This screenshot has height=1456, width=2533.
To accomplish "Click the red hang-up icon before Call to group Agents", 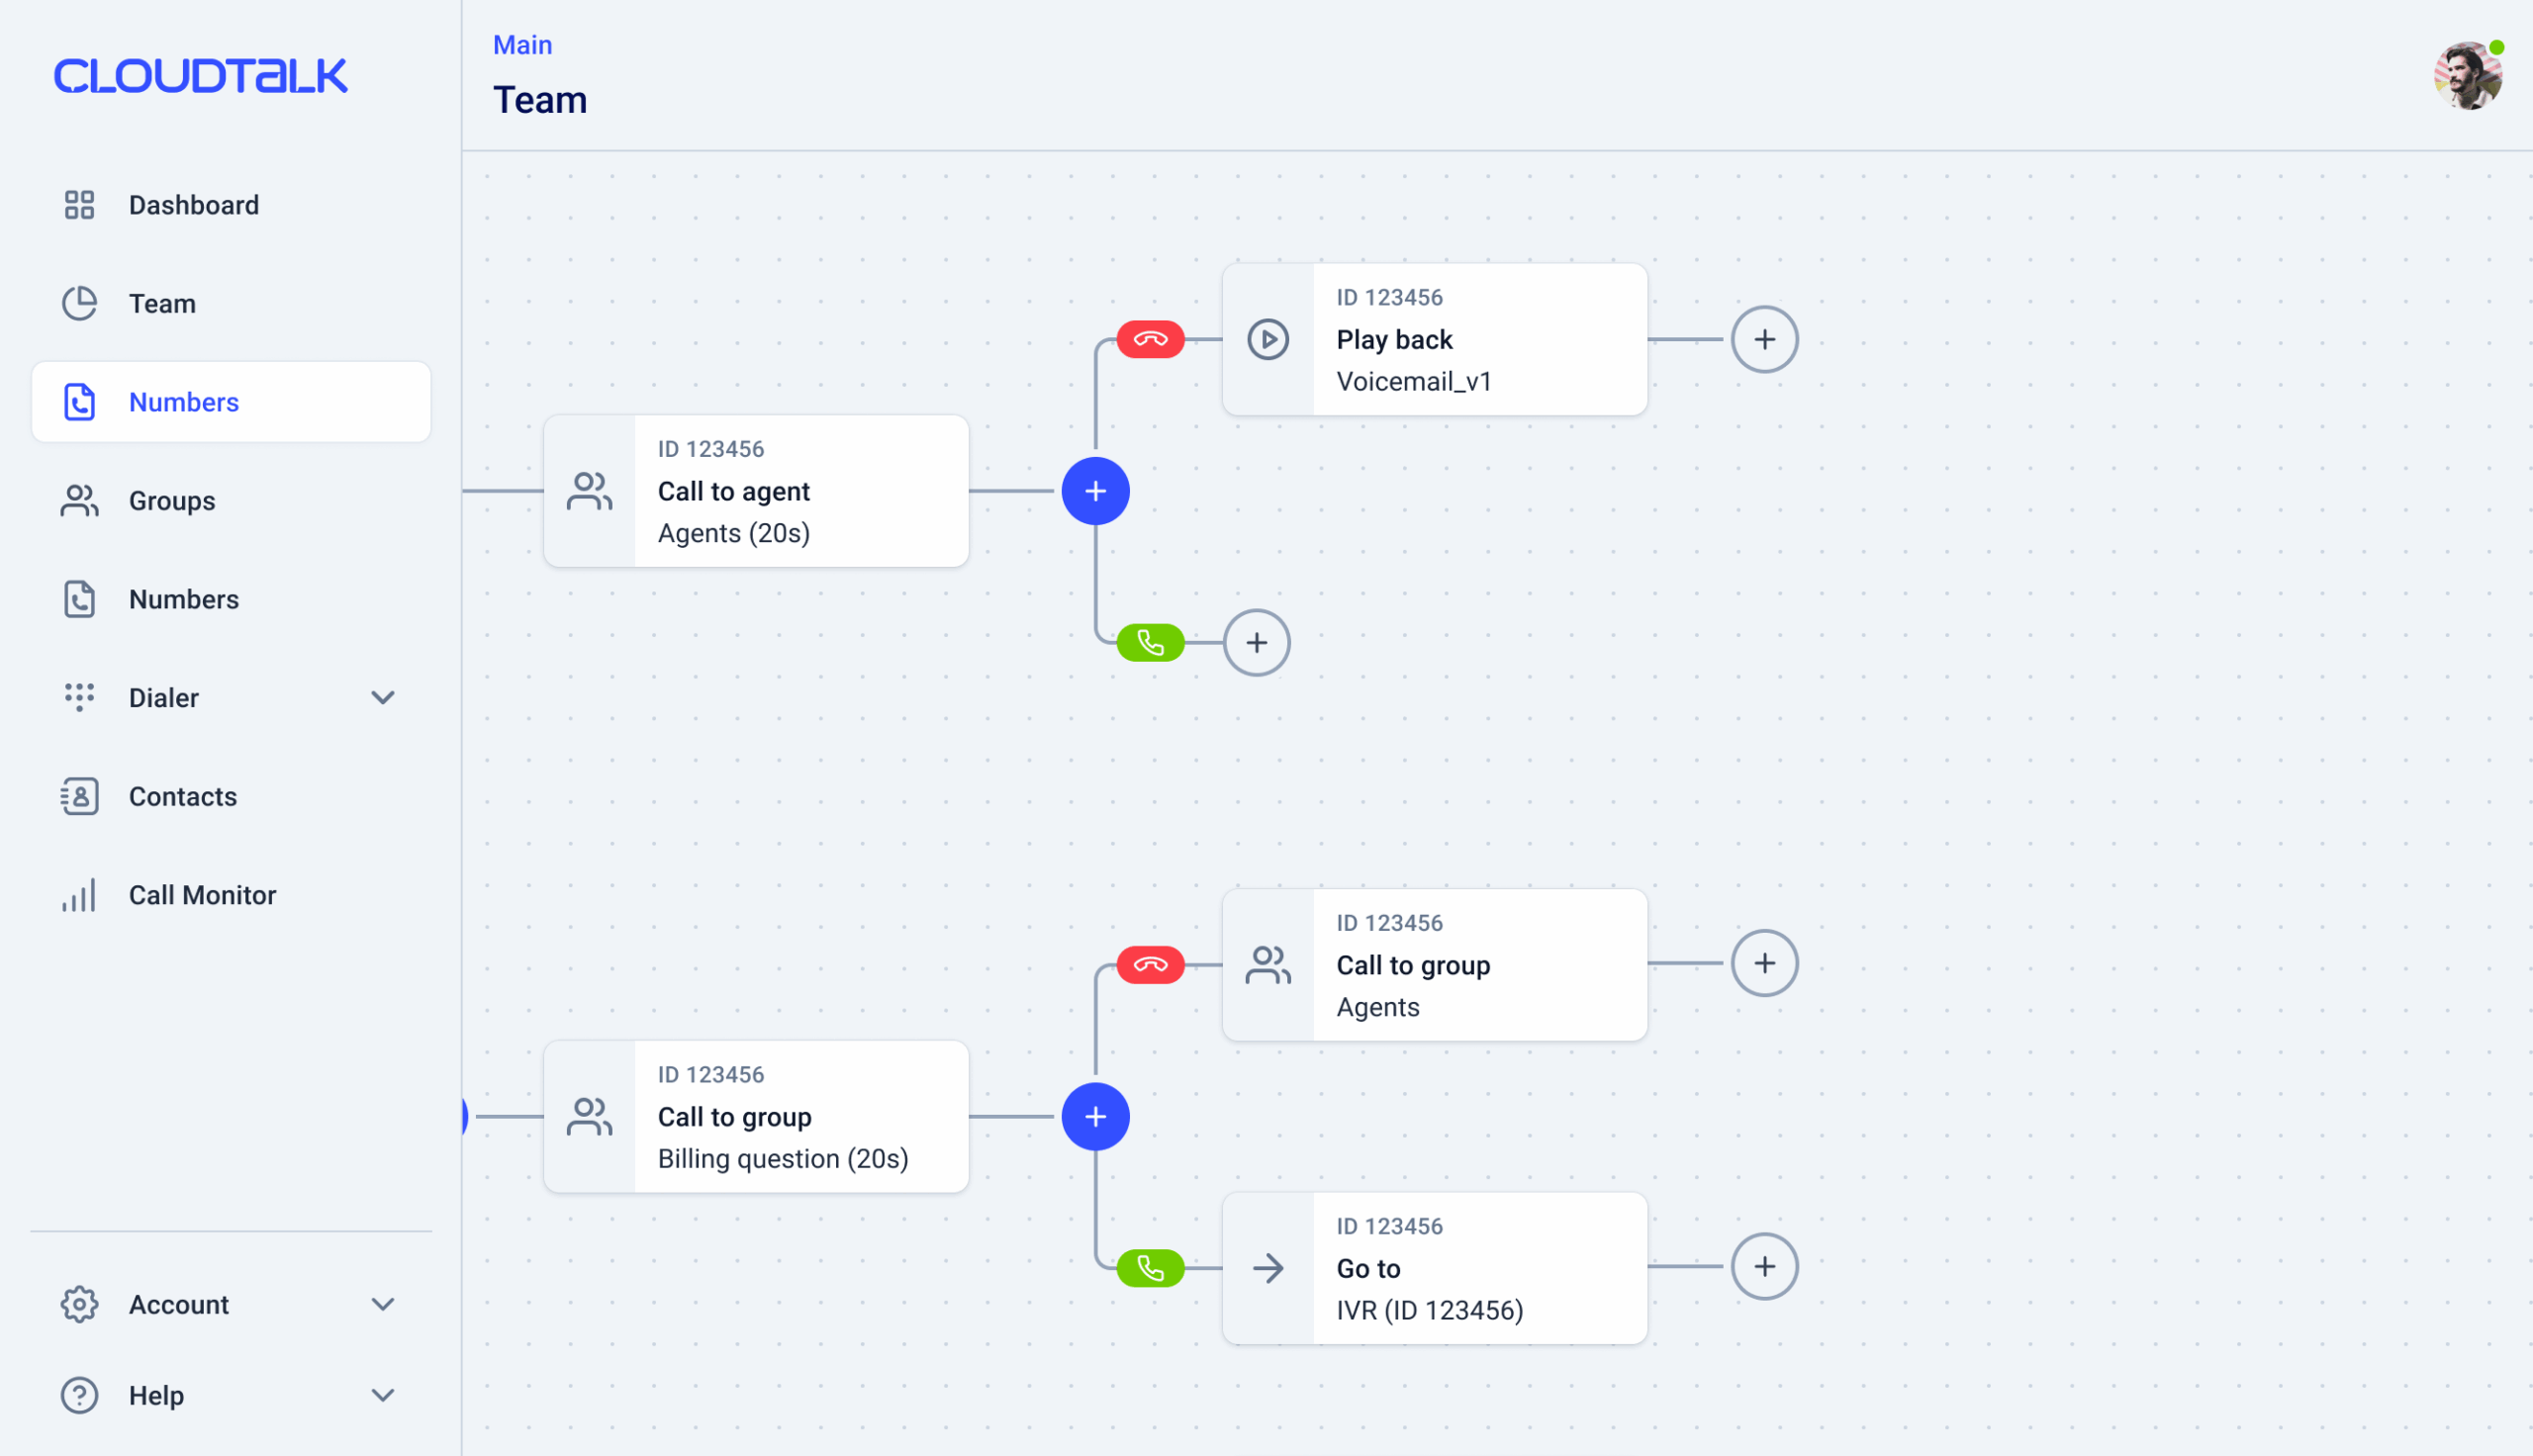I will point(1150,965).
